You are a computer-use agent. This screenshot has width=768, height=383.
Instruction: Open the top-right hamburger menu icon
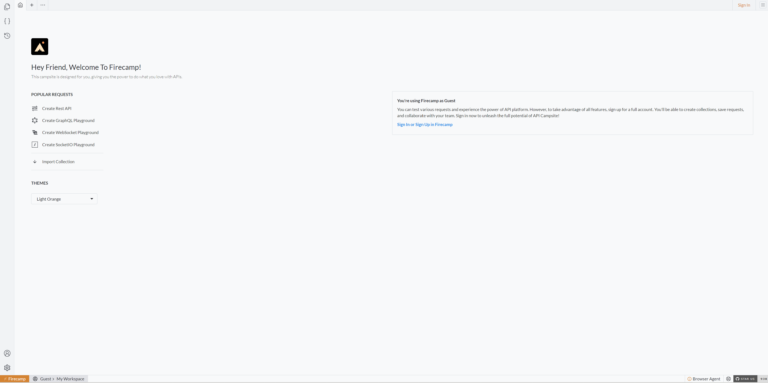[x=763, y=5]
